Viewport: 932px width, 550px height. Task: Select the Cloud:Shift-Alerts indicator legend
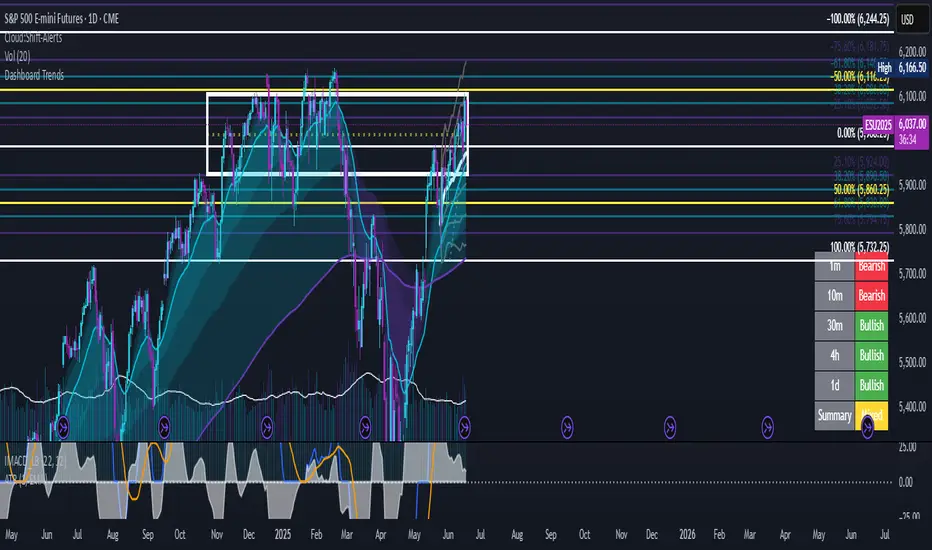coord(33,38)
